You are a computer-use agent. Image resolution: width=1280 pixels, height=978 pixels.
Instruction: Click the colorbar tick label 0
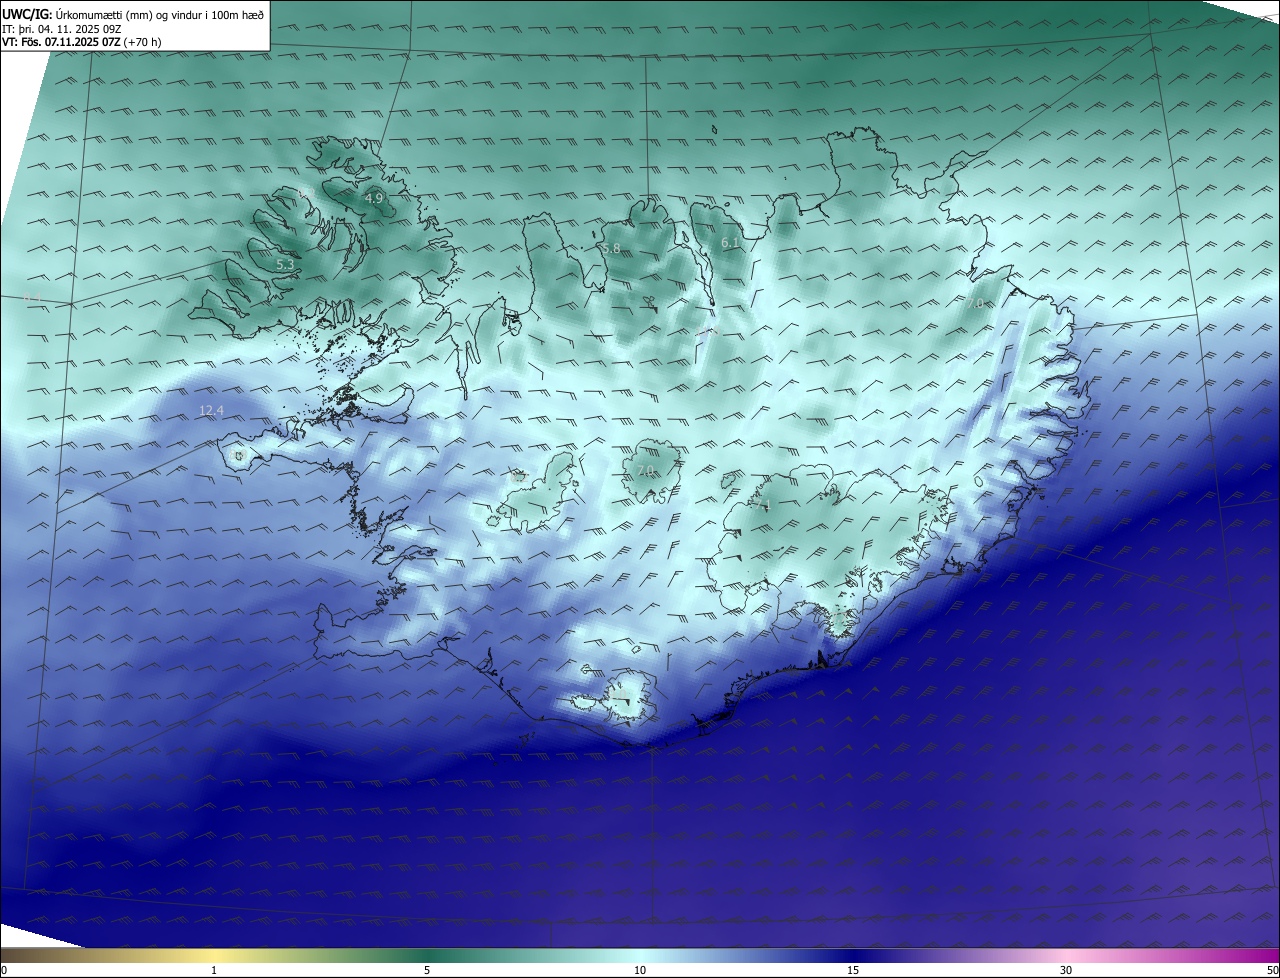[x=4, y=970]
